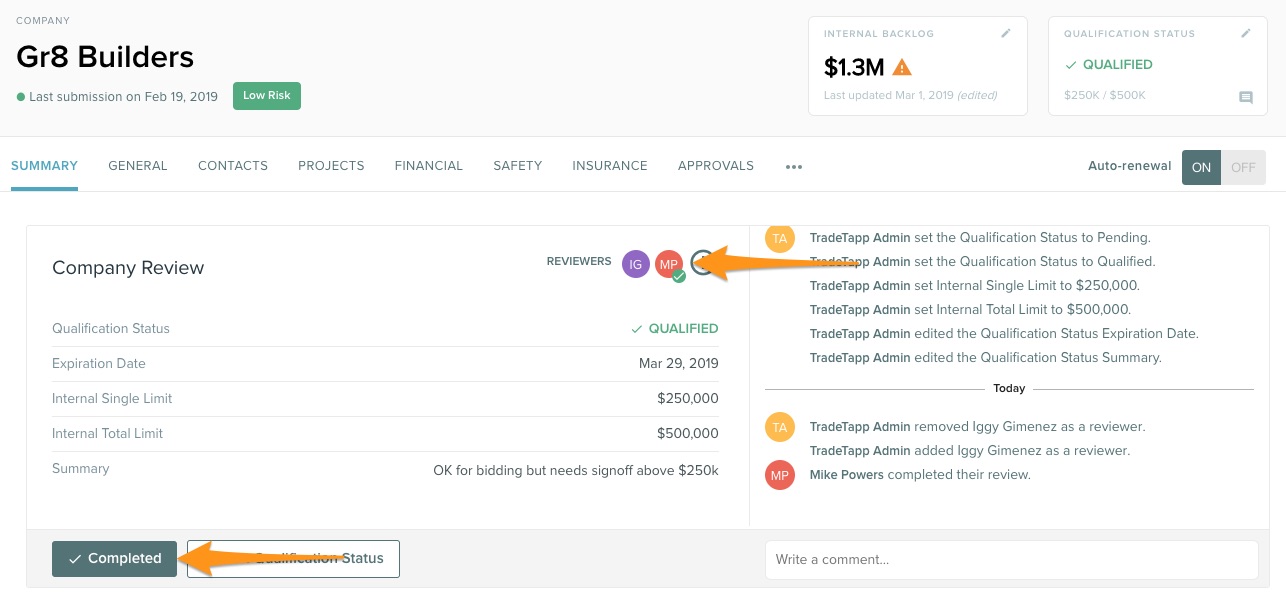Screen dimensions: 1286x597
Task: Expand more tabs with the ellipsis
Action: coord(794,167)
